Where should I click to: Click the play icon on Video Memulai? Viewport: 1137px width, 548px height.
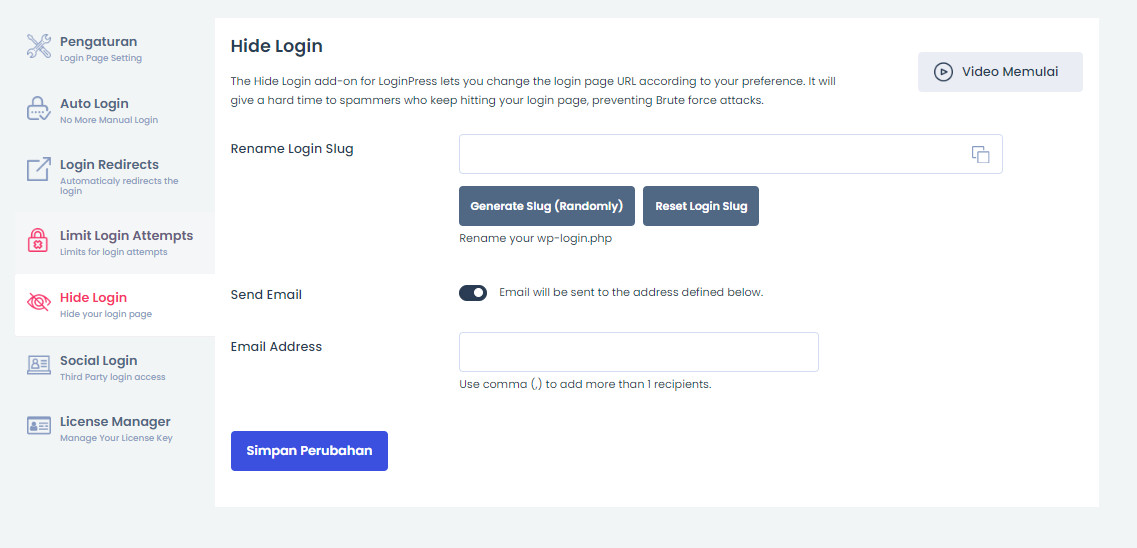(x=942, y=72)
